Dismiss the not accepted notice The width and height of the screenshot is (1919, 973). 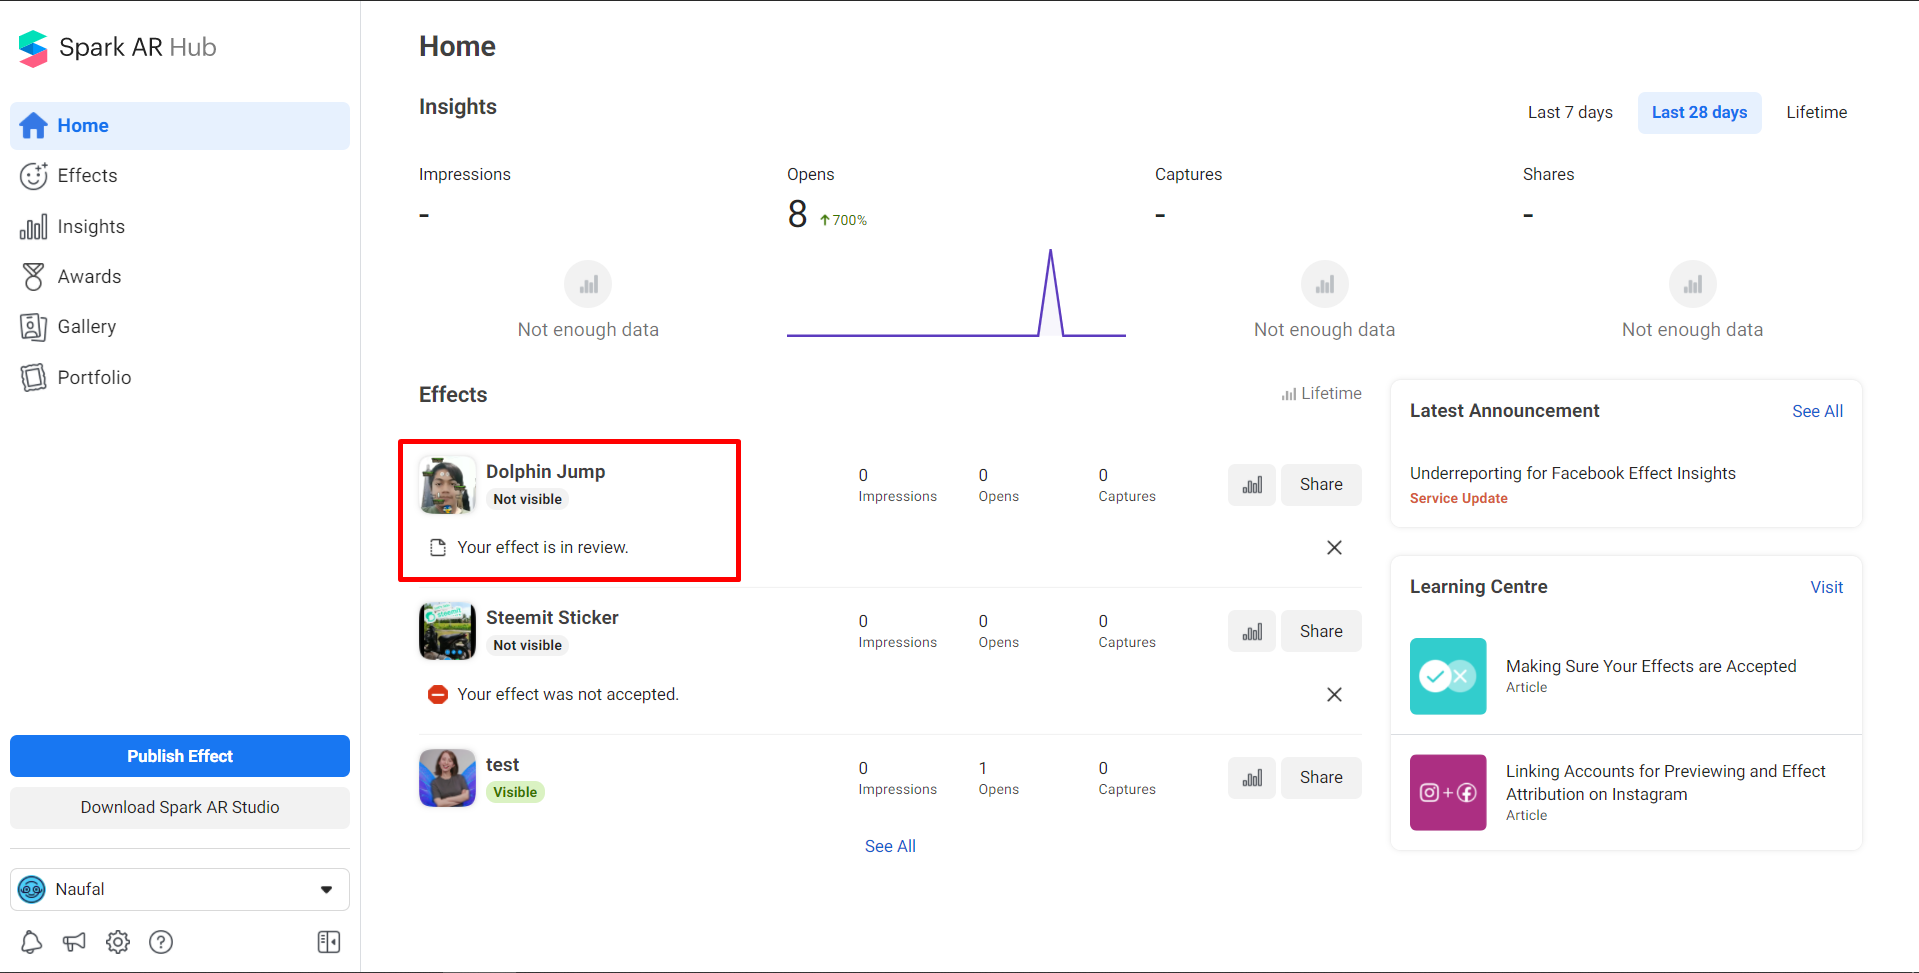pyautogui.click(x=1334, y=695)
